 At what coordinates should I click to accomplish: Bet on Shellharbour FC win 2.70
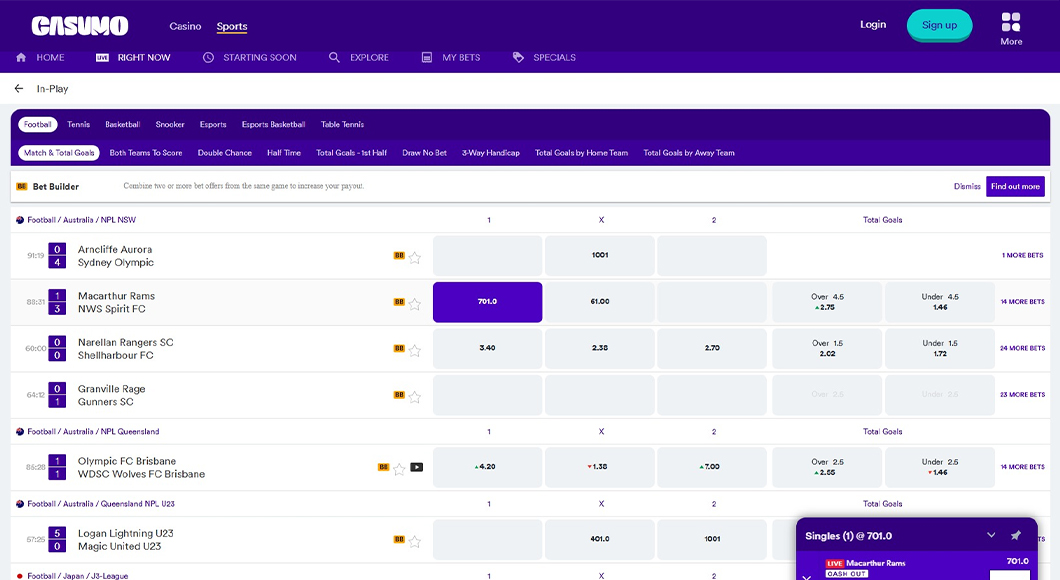point(712,348)
